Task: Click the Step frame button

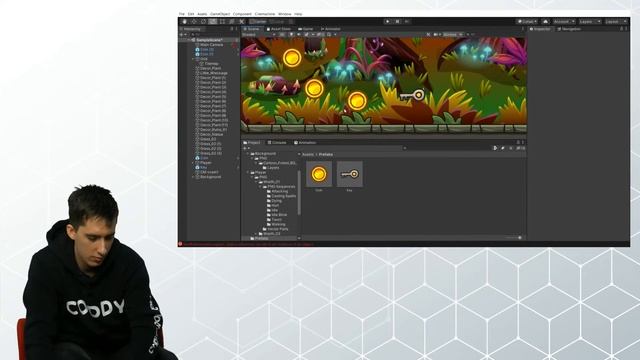Action: (407, 22)
